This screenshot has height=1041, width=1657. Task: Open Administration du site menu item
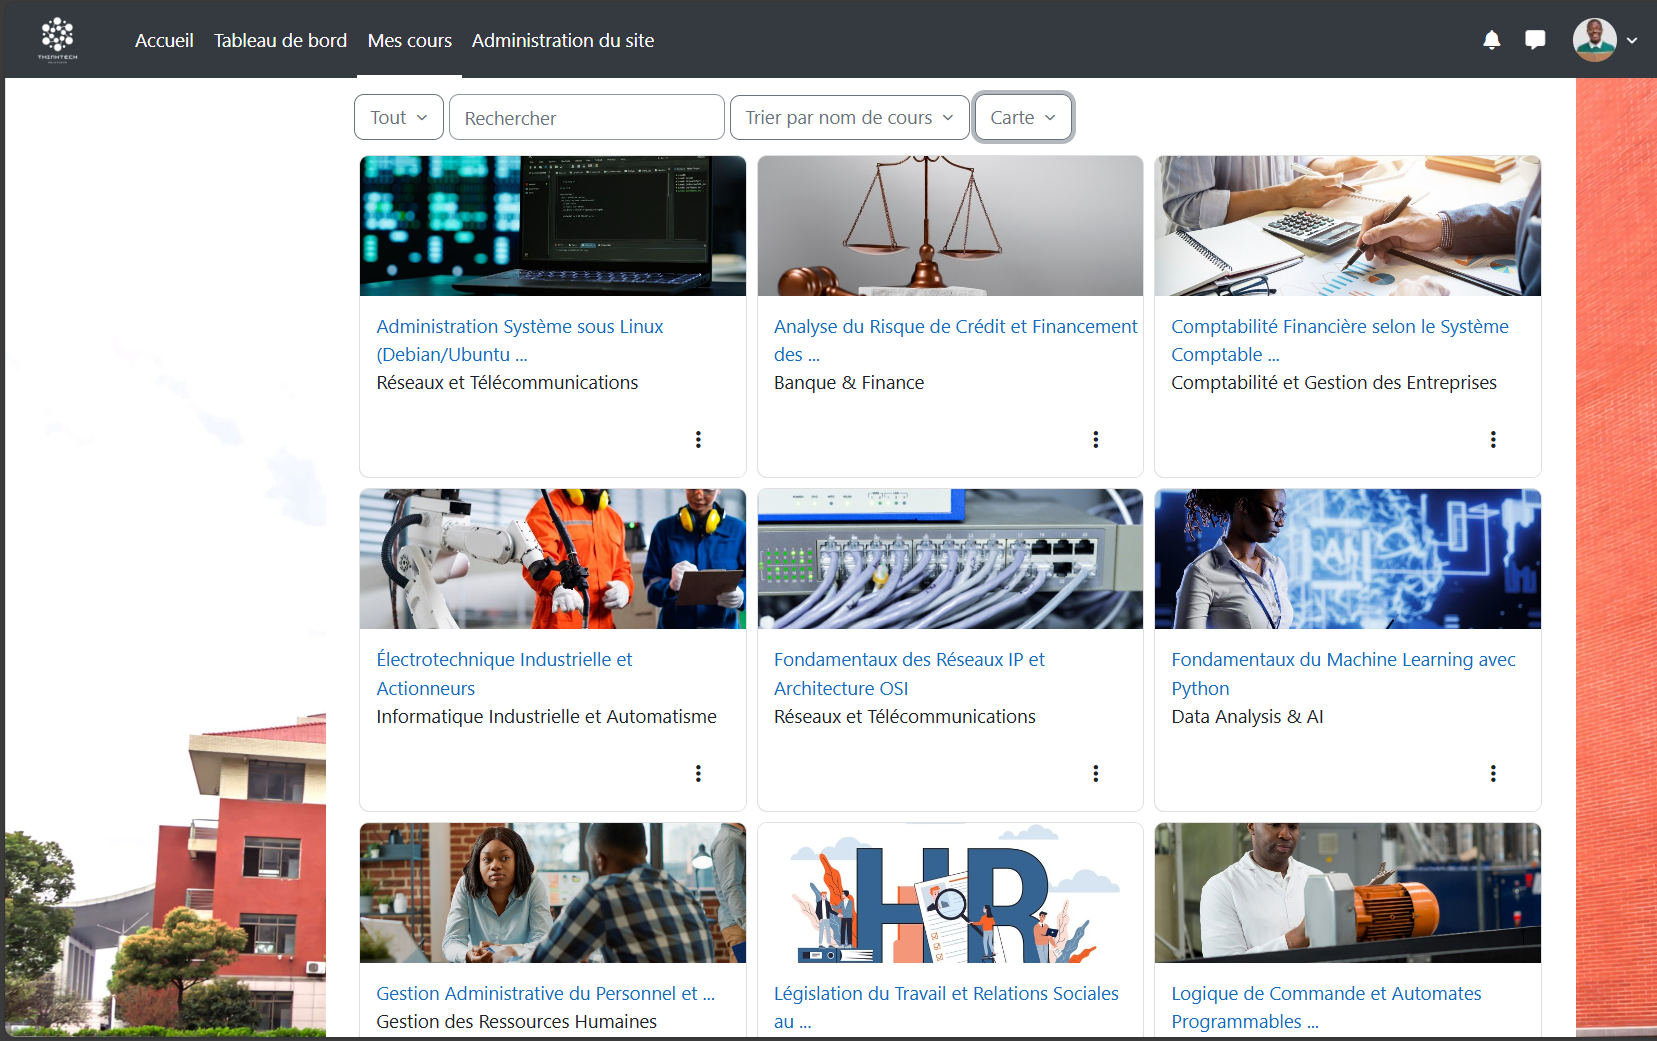click(562, 40)
